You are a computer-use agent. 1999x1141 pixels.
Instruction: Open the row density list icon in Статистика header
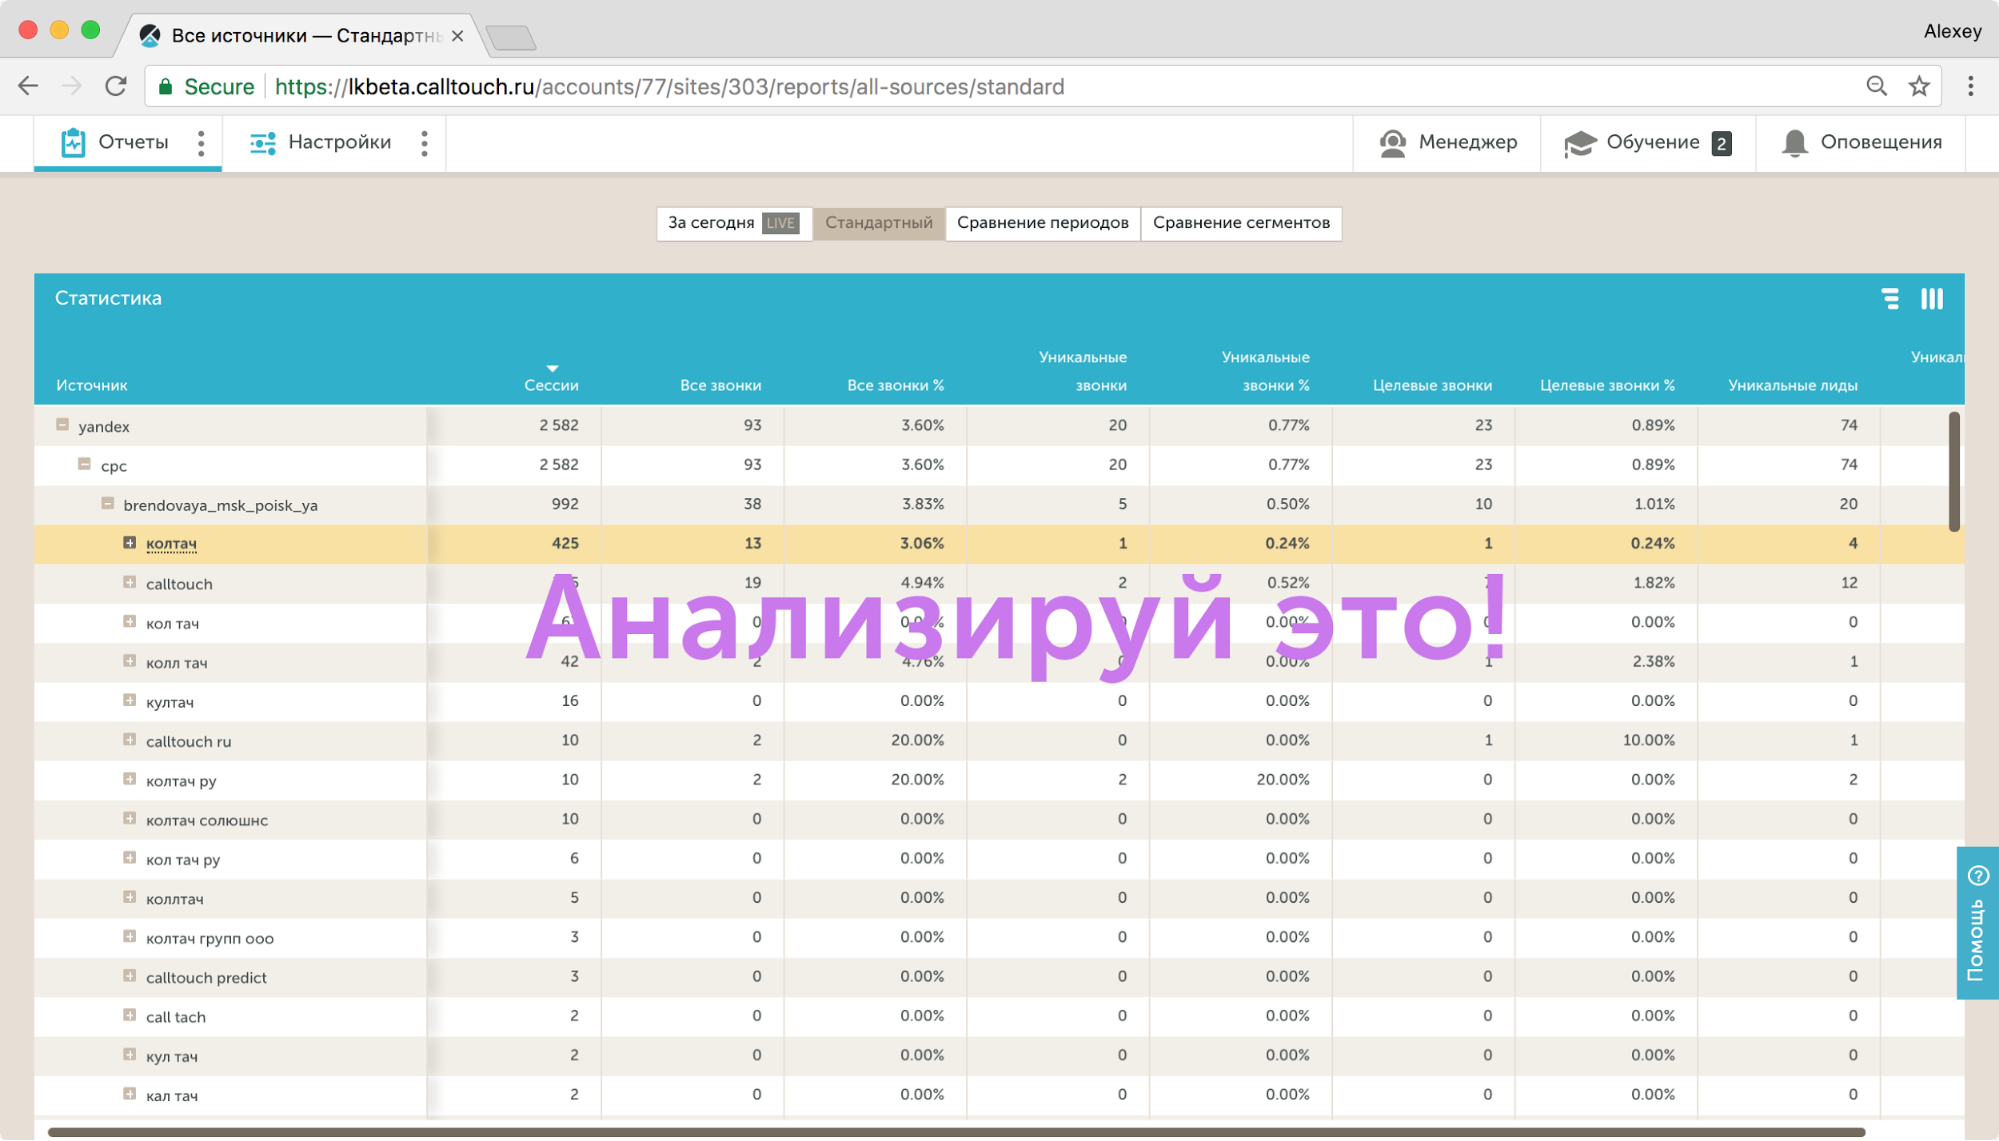(x=1889, y=299)
